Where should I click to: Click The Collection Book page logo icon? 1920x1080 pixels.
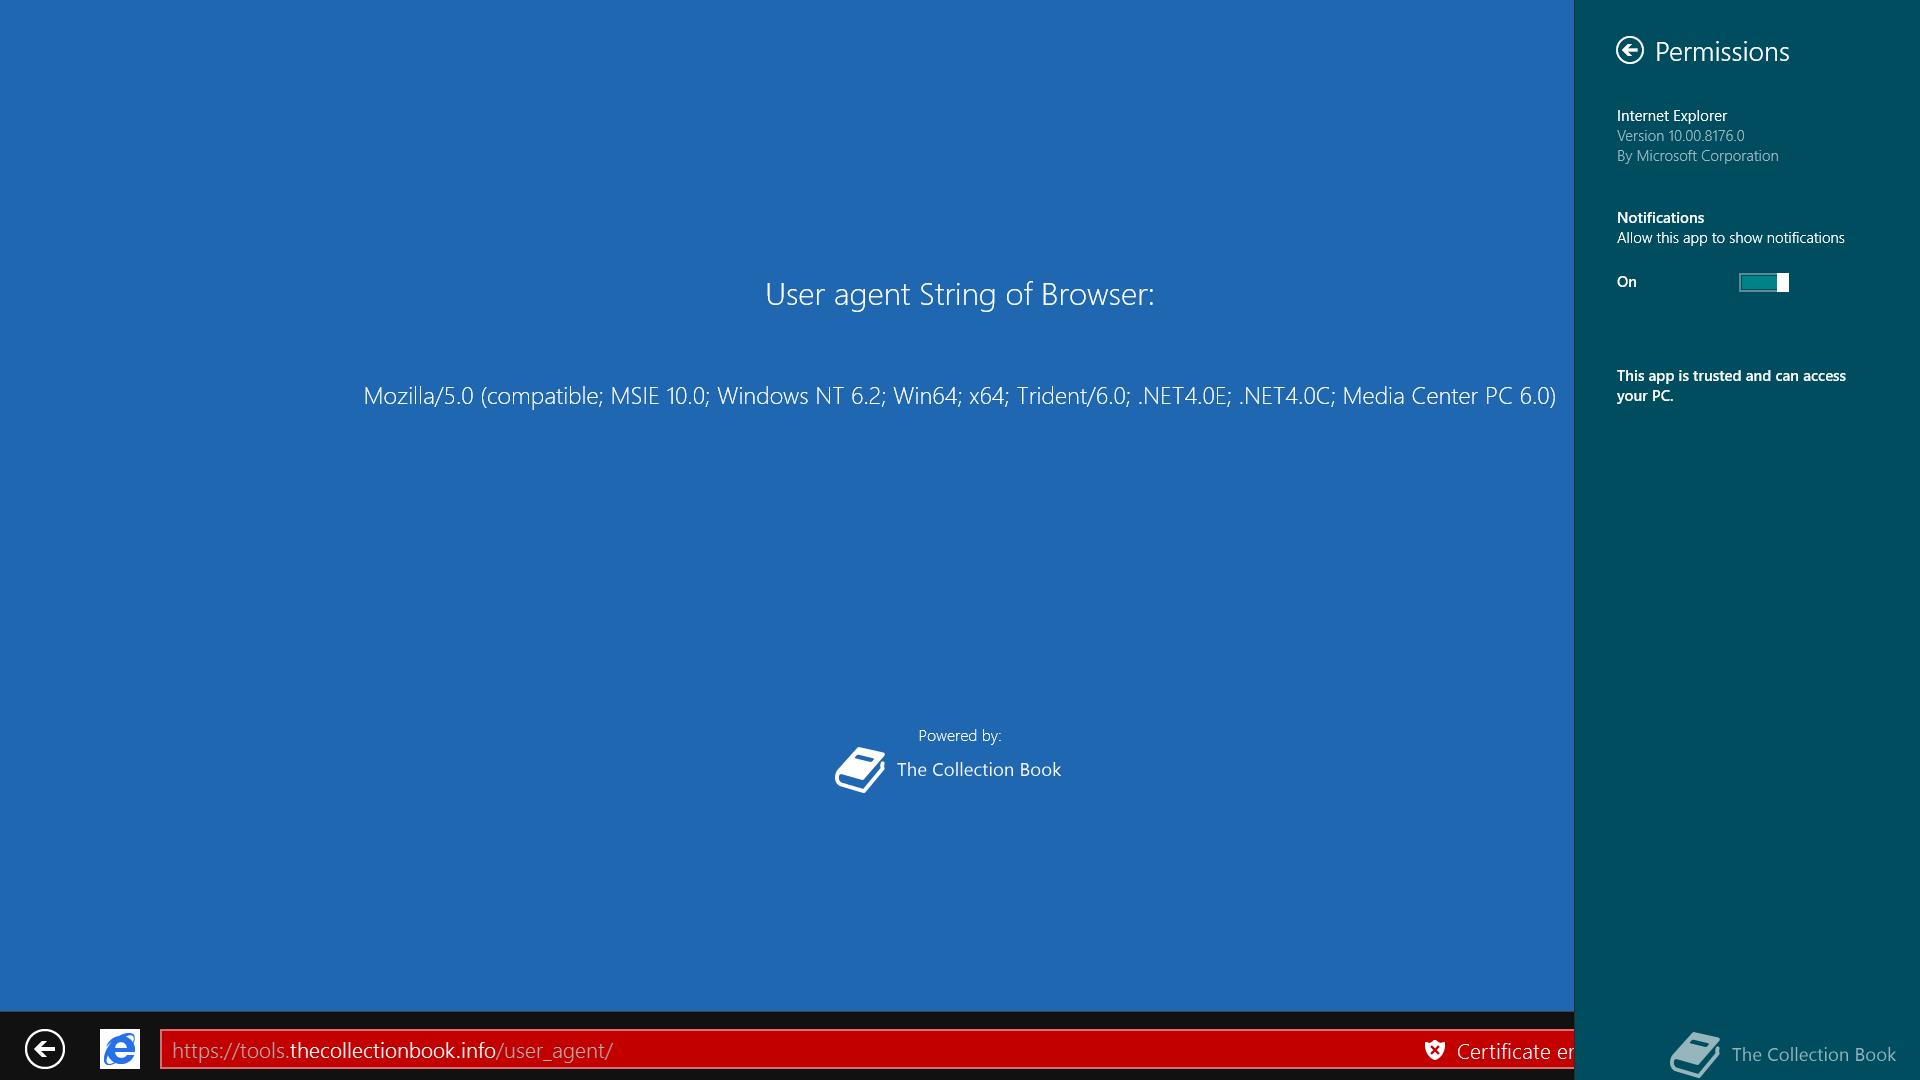[860, 770]
